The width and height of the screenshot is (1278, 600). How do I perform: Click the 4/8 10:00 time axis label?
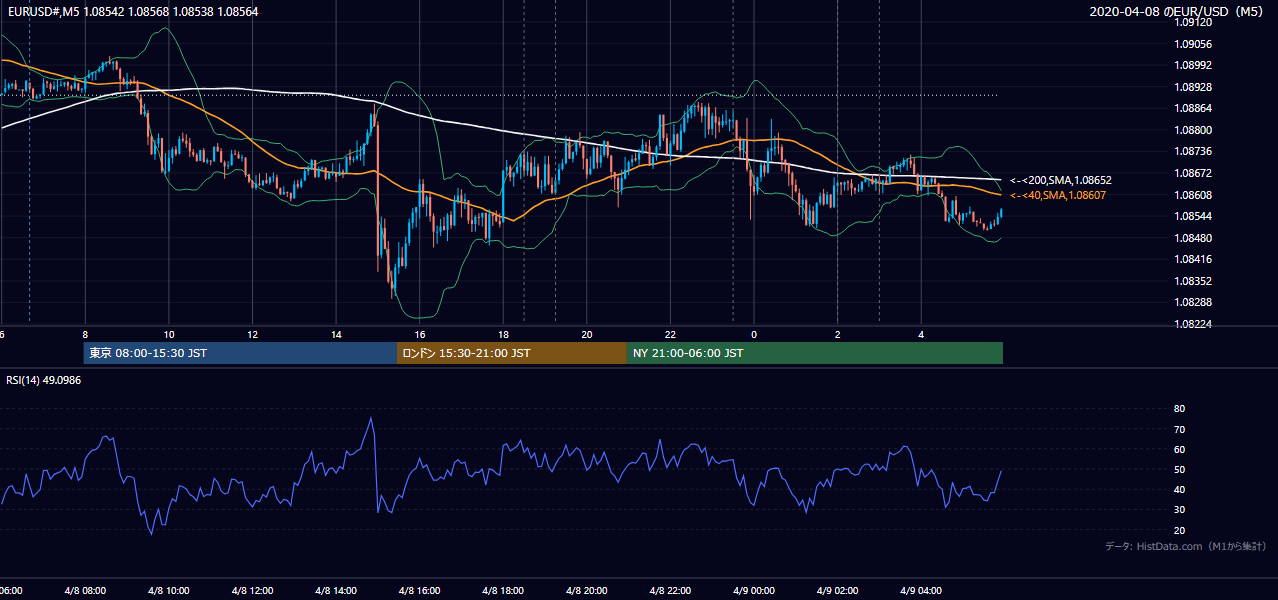[169, 591]
